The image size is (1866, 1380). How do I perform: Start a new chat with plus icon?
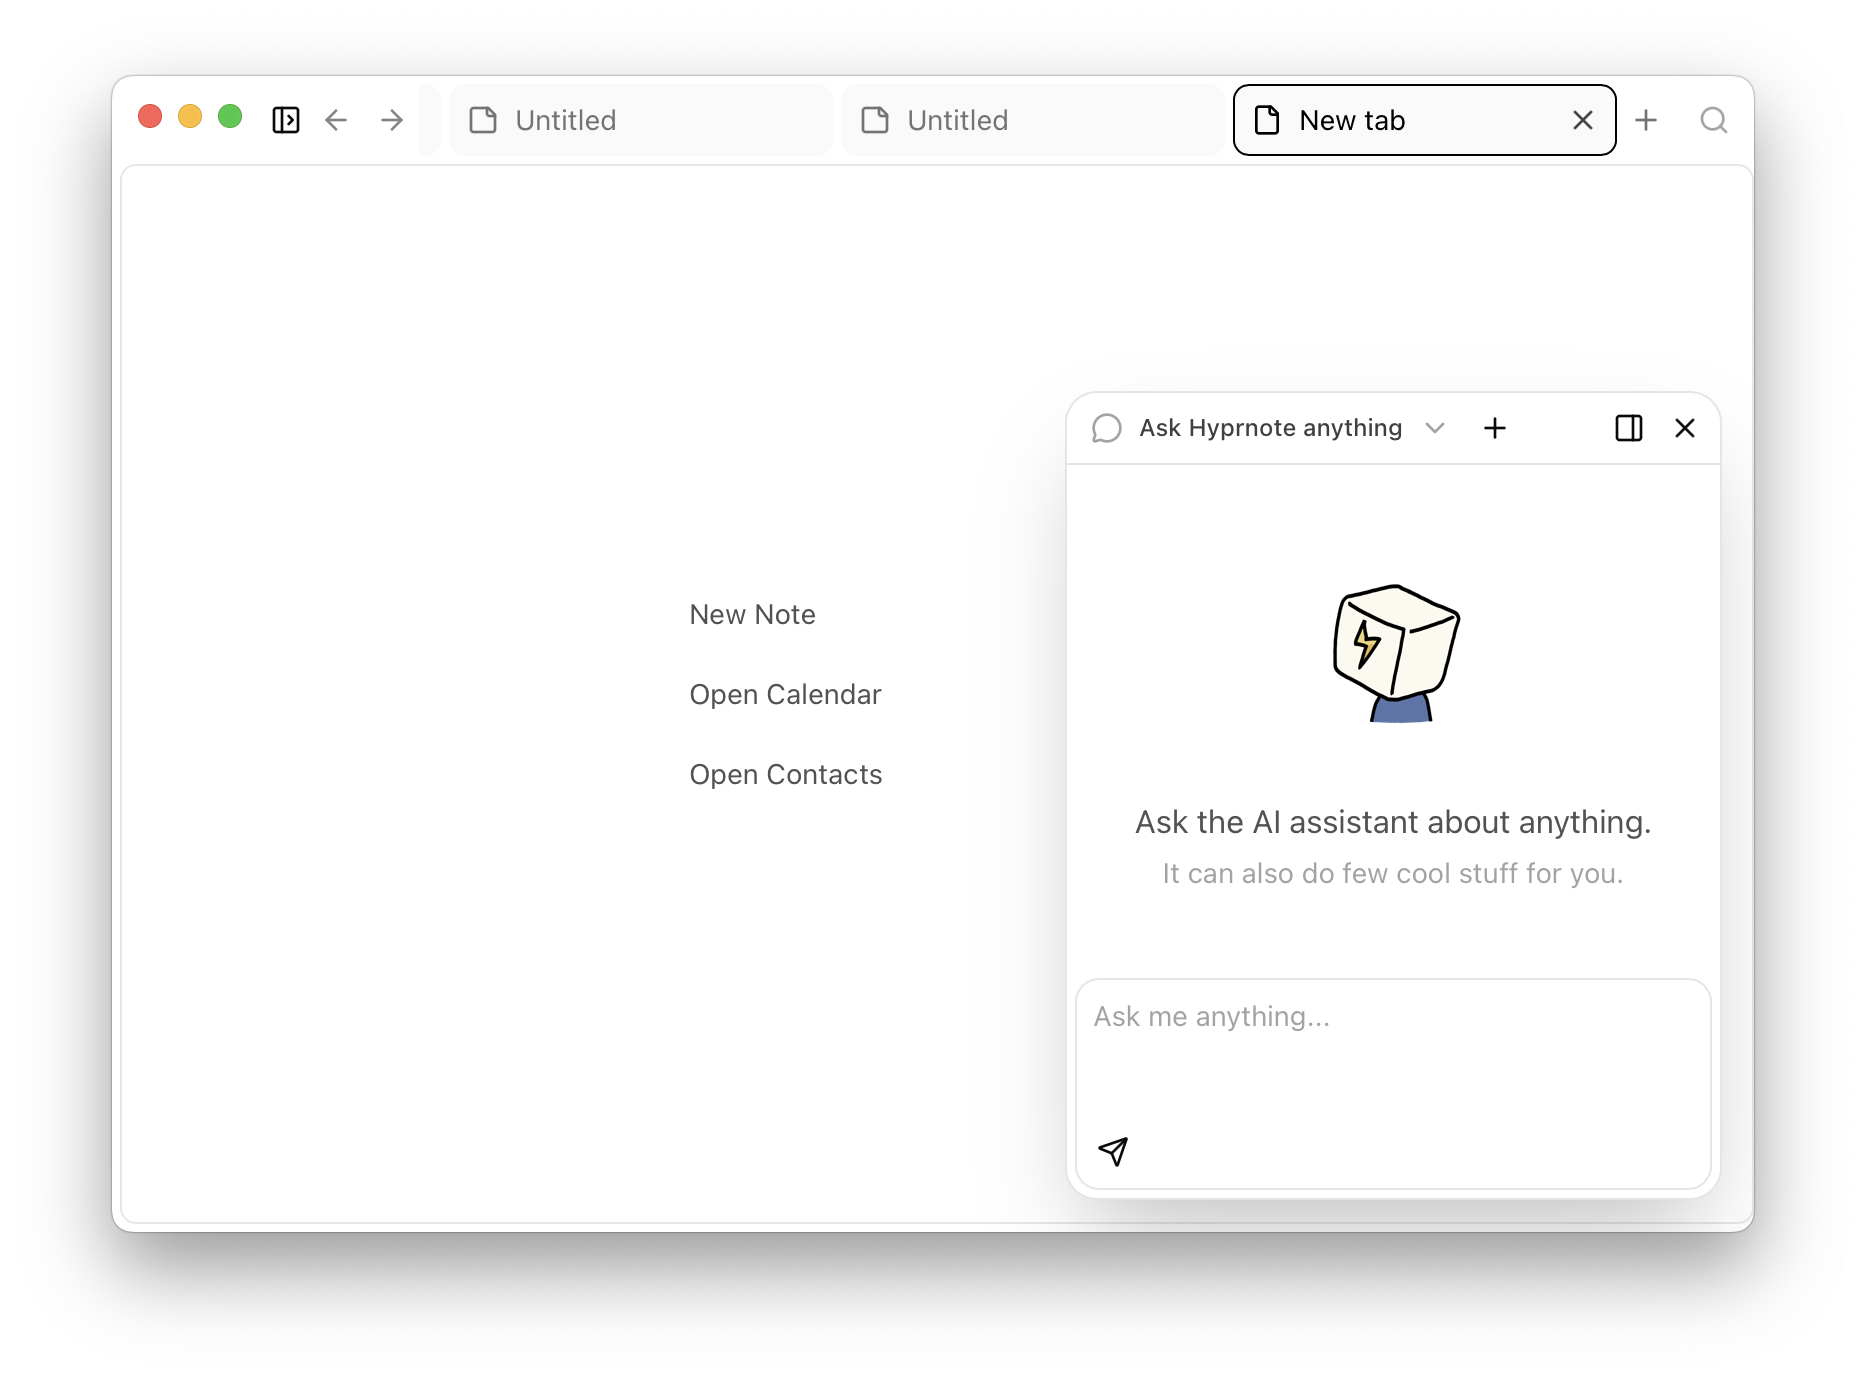[1495, 428]
